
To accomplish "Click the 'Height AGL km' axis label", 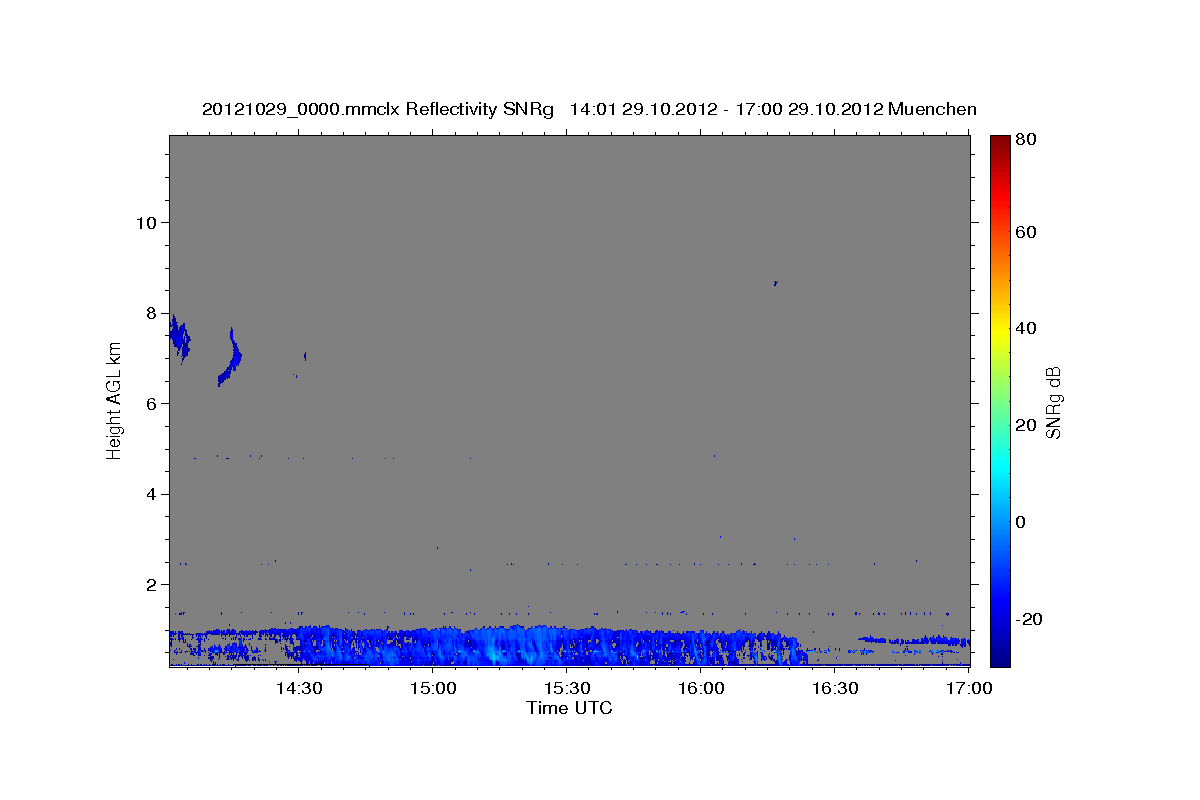I will point(115,400).
